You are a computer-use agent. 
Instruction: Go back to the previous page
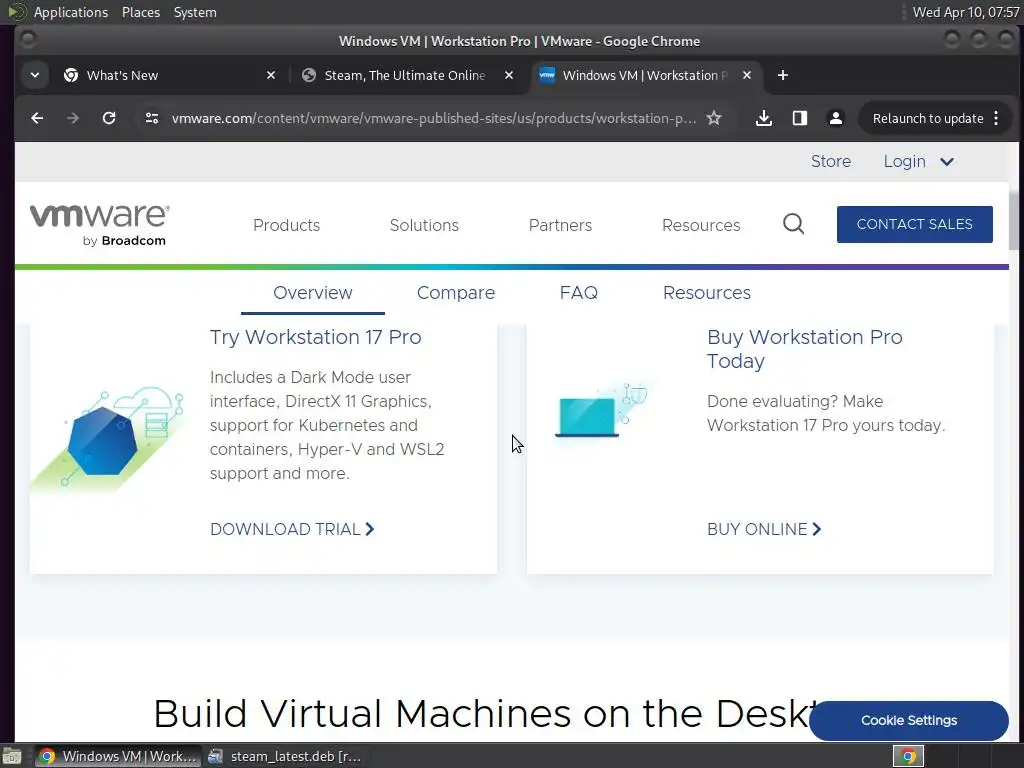[x=37, y=118]
